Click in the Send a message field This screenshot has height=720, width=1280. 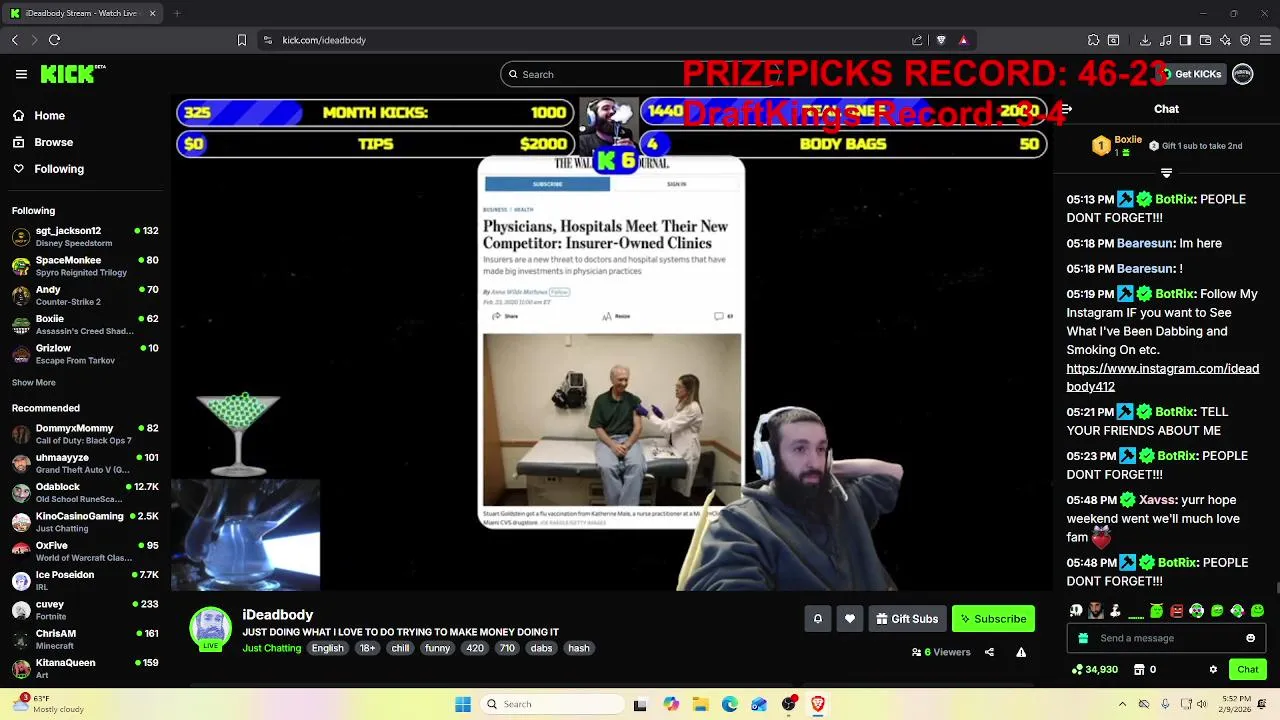coord(1166,638)
